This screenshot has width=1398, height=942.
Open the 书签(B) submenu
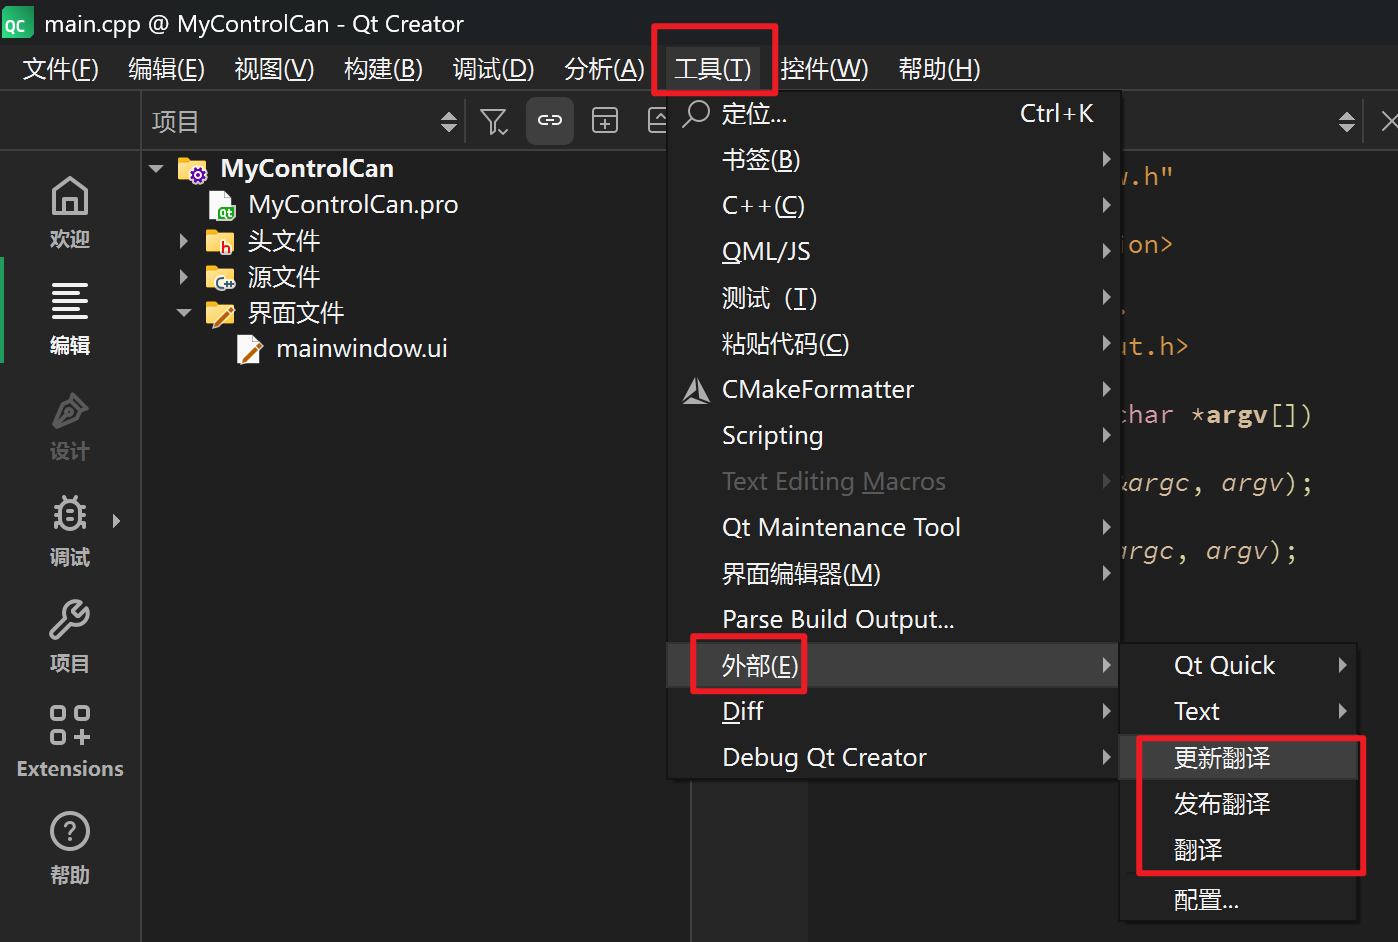coord(894,160)
